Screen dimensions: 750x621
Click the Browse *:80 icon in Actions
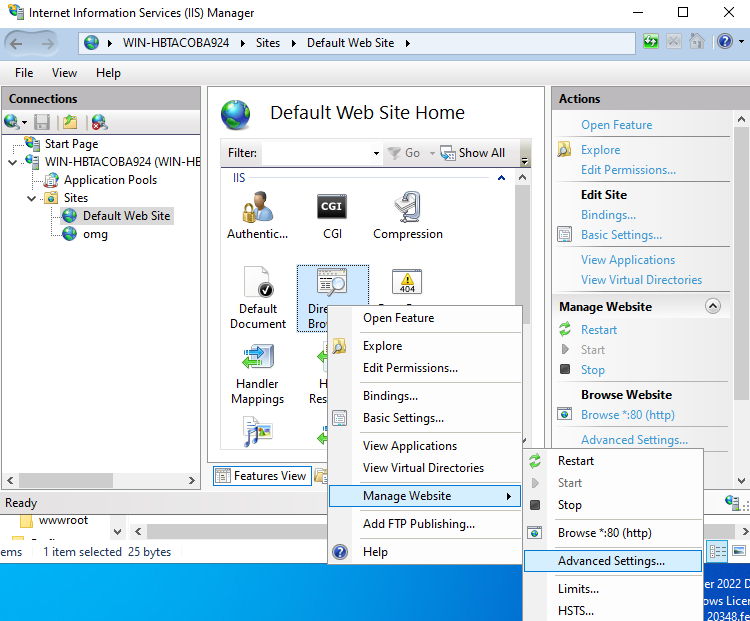pos(564,414)
